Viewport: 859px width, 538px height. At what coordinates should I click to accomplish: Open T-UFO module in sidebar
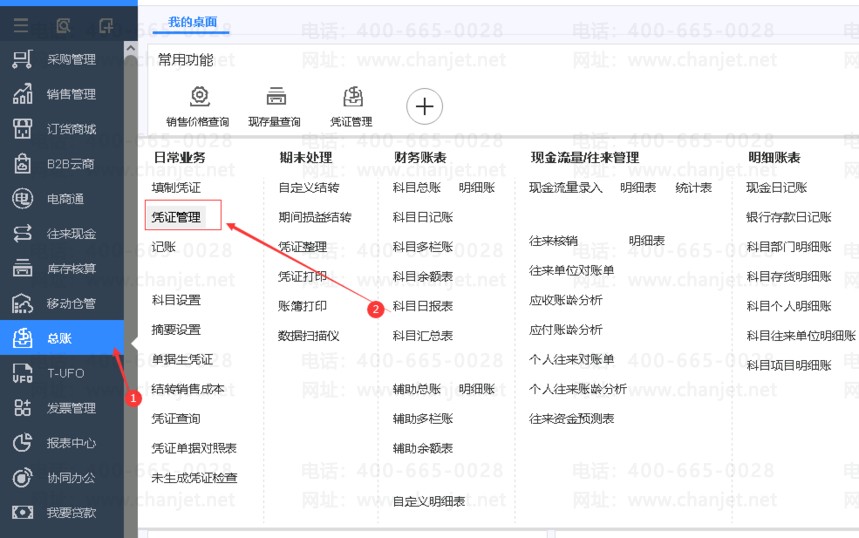(62, 373)
